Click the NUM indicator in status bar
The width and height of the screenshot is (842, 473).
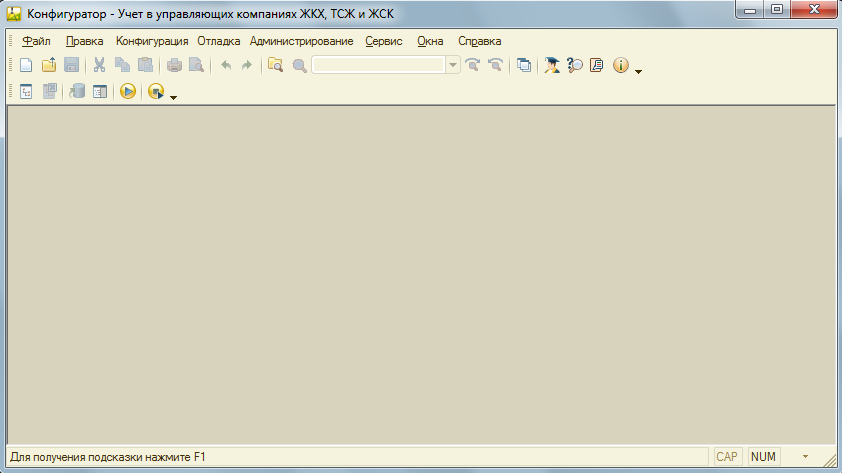tap(763, 457)
